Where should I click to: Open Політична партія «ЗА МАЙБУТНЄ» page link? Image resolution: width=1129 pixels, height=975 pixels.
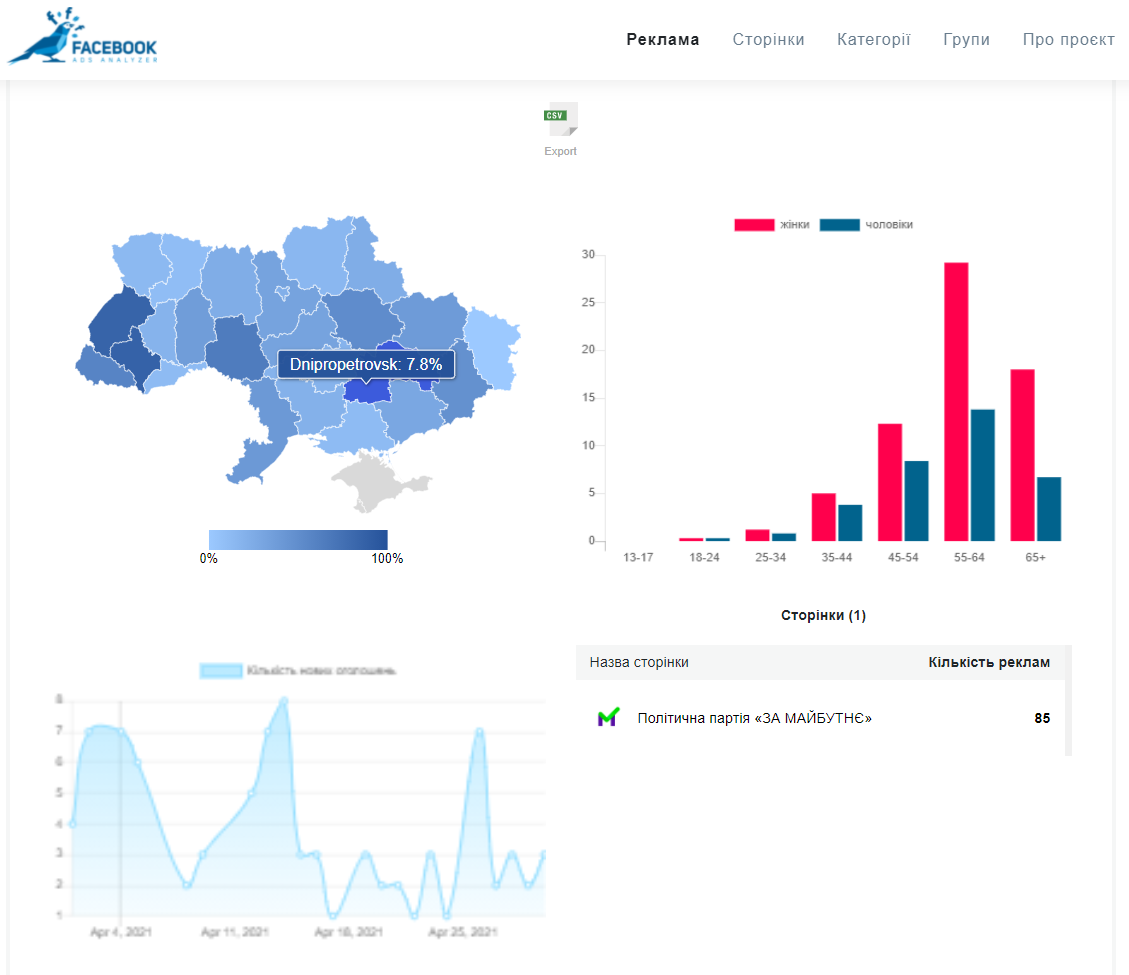[x=754, y=718]
